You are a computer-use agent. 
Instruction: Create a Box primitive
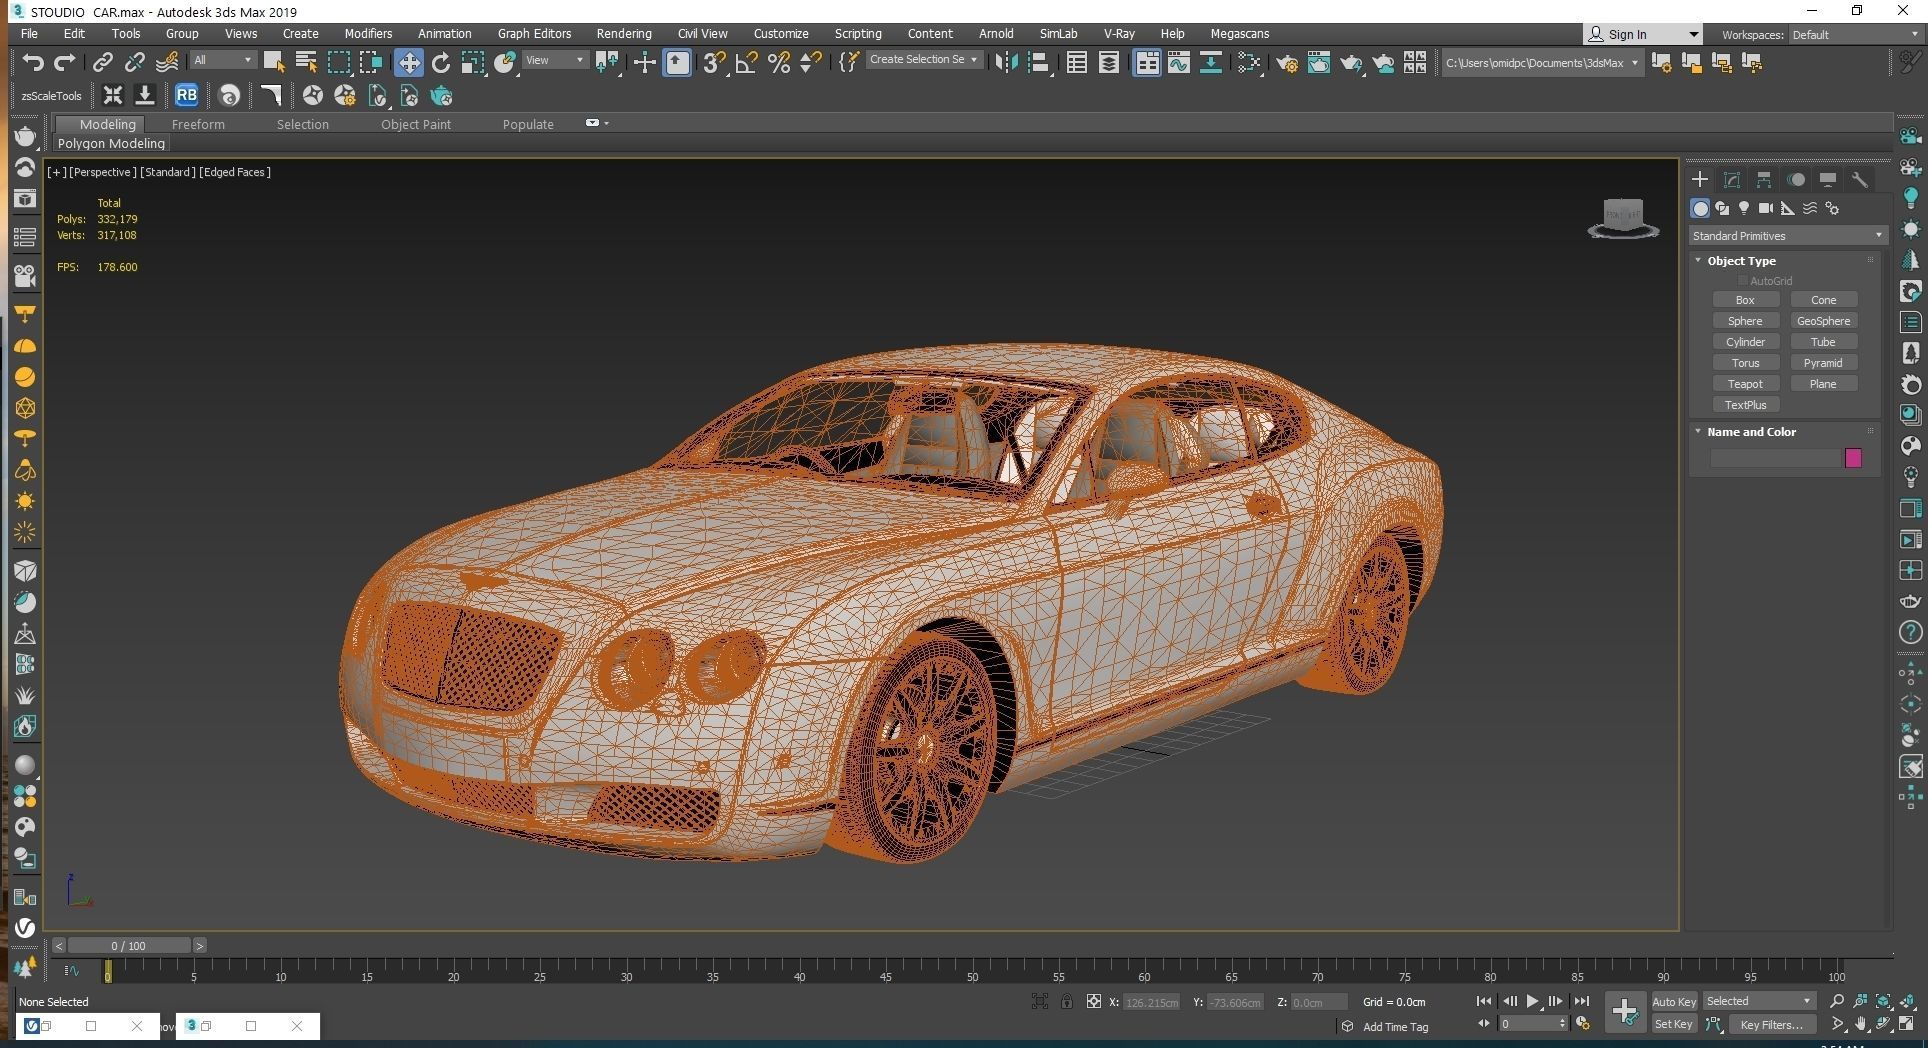(x=1745, y=300)
